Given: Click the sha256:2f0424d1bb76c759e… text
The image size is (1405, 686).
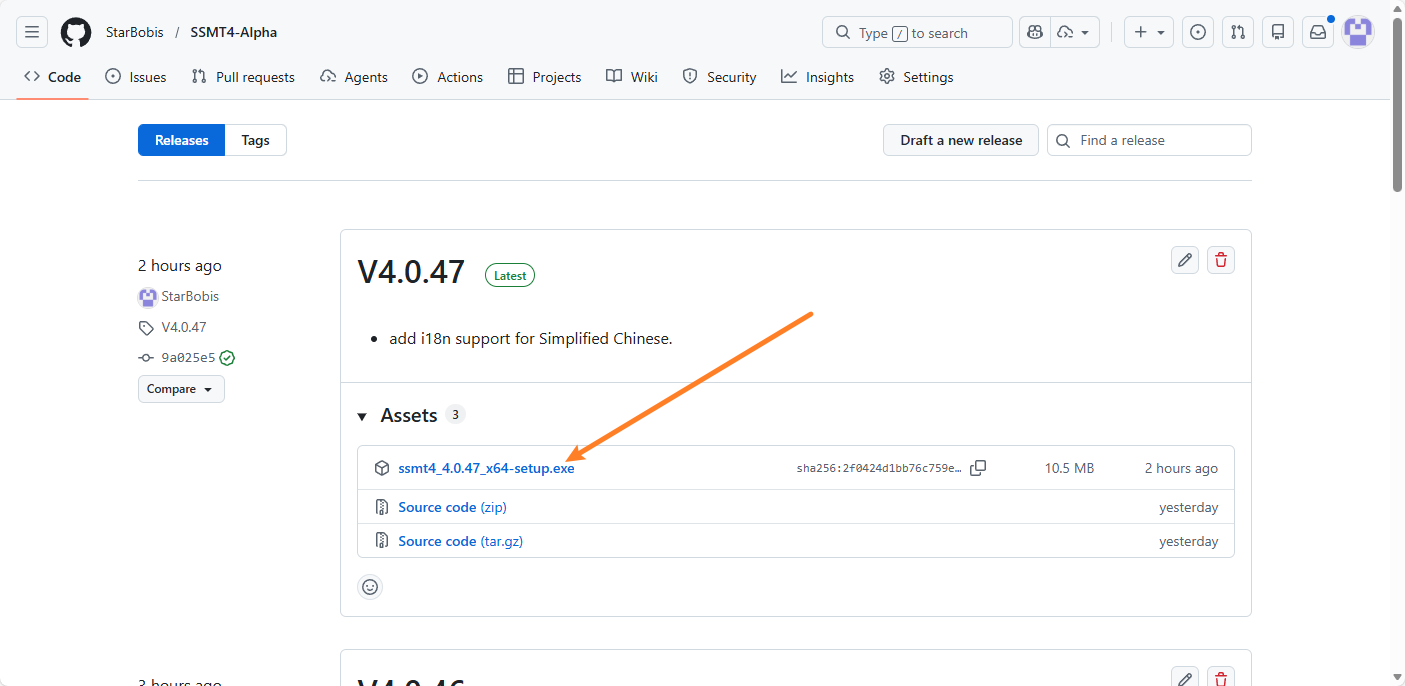Looking at the screenshot, I should coord(879,468).
